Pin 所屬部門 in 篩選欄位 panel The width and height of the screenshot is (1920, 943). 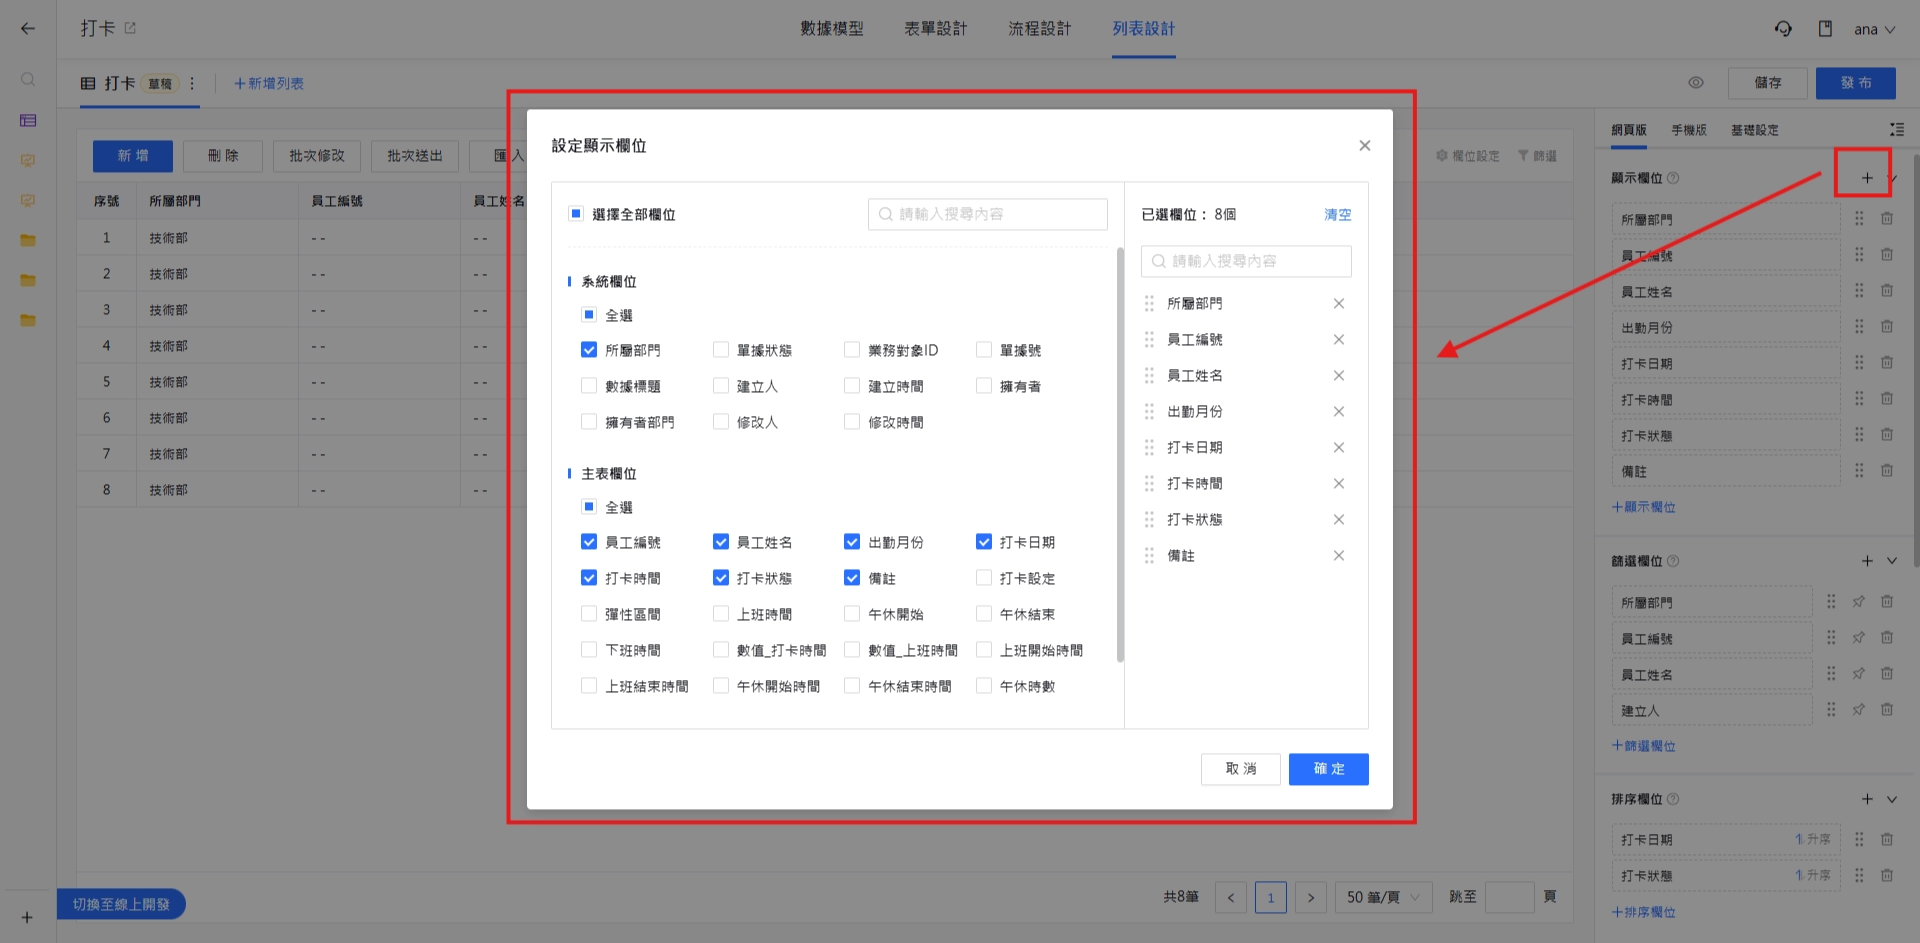tap(1859, 602)
